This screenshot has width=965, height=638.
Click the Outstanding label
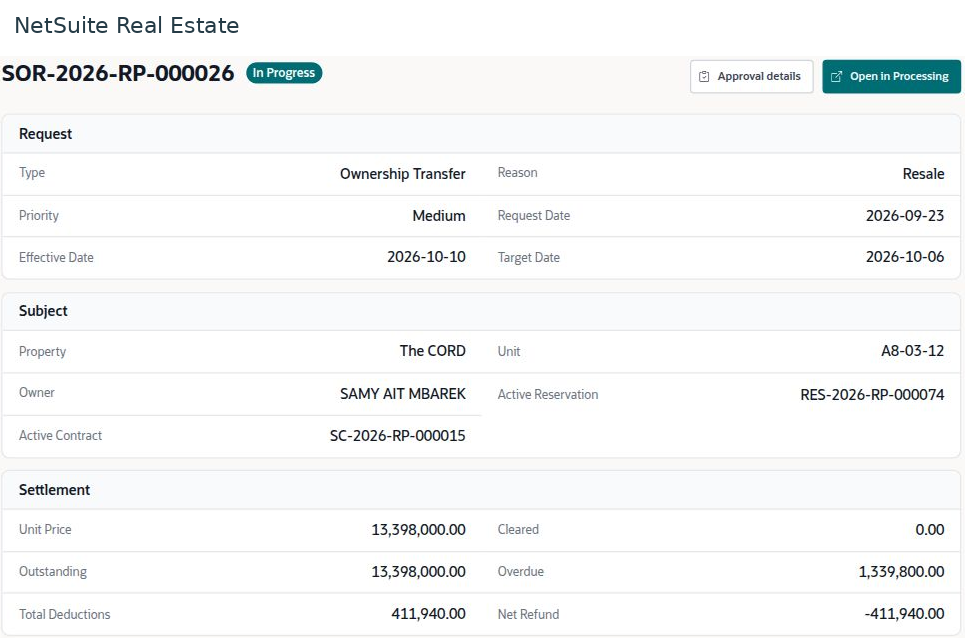coord(53,572)
